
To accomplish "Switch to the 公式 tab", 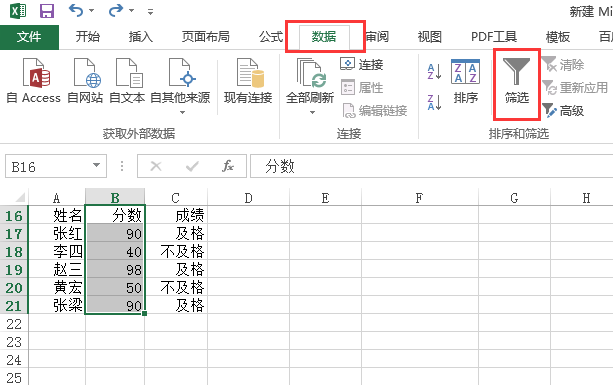I will pos(271,37).
